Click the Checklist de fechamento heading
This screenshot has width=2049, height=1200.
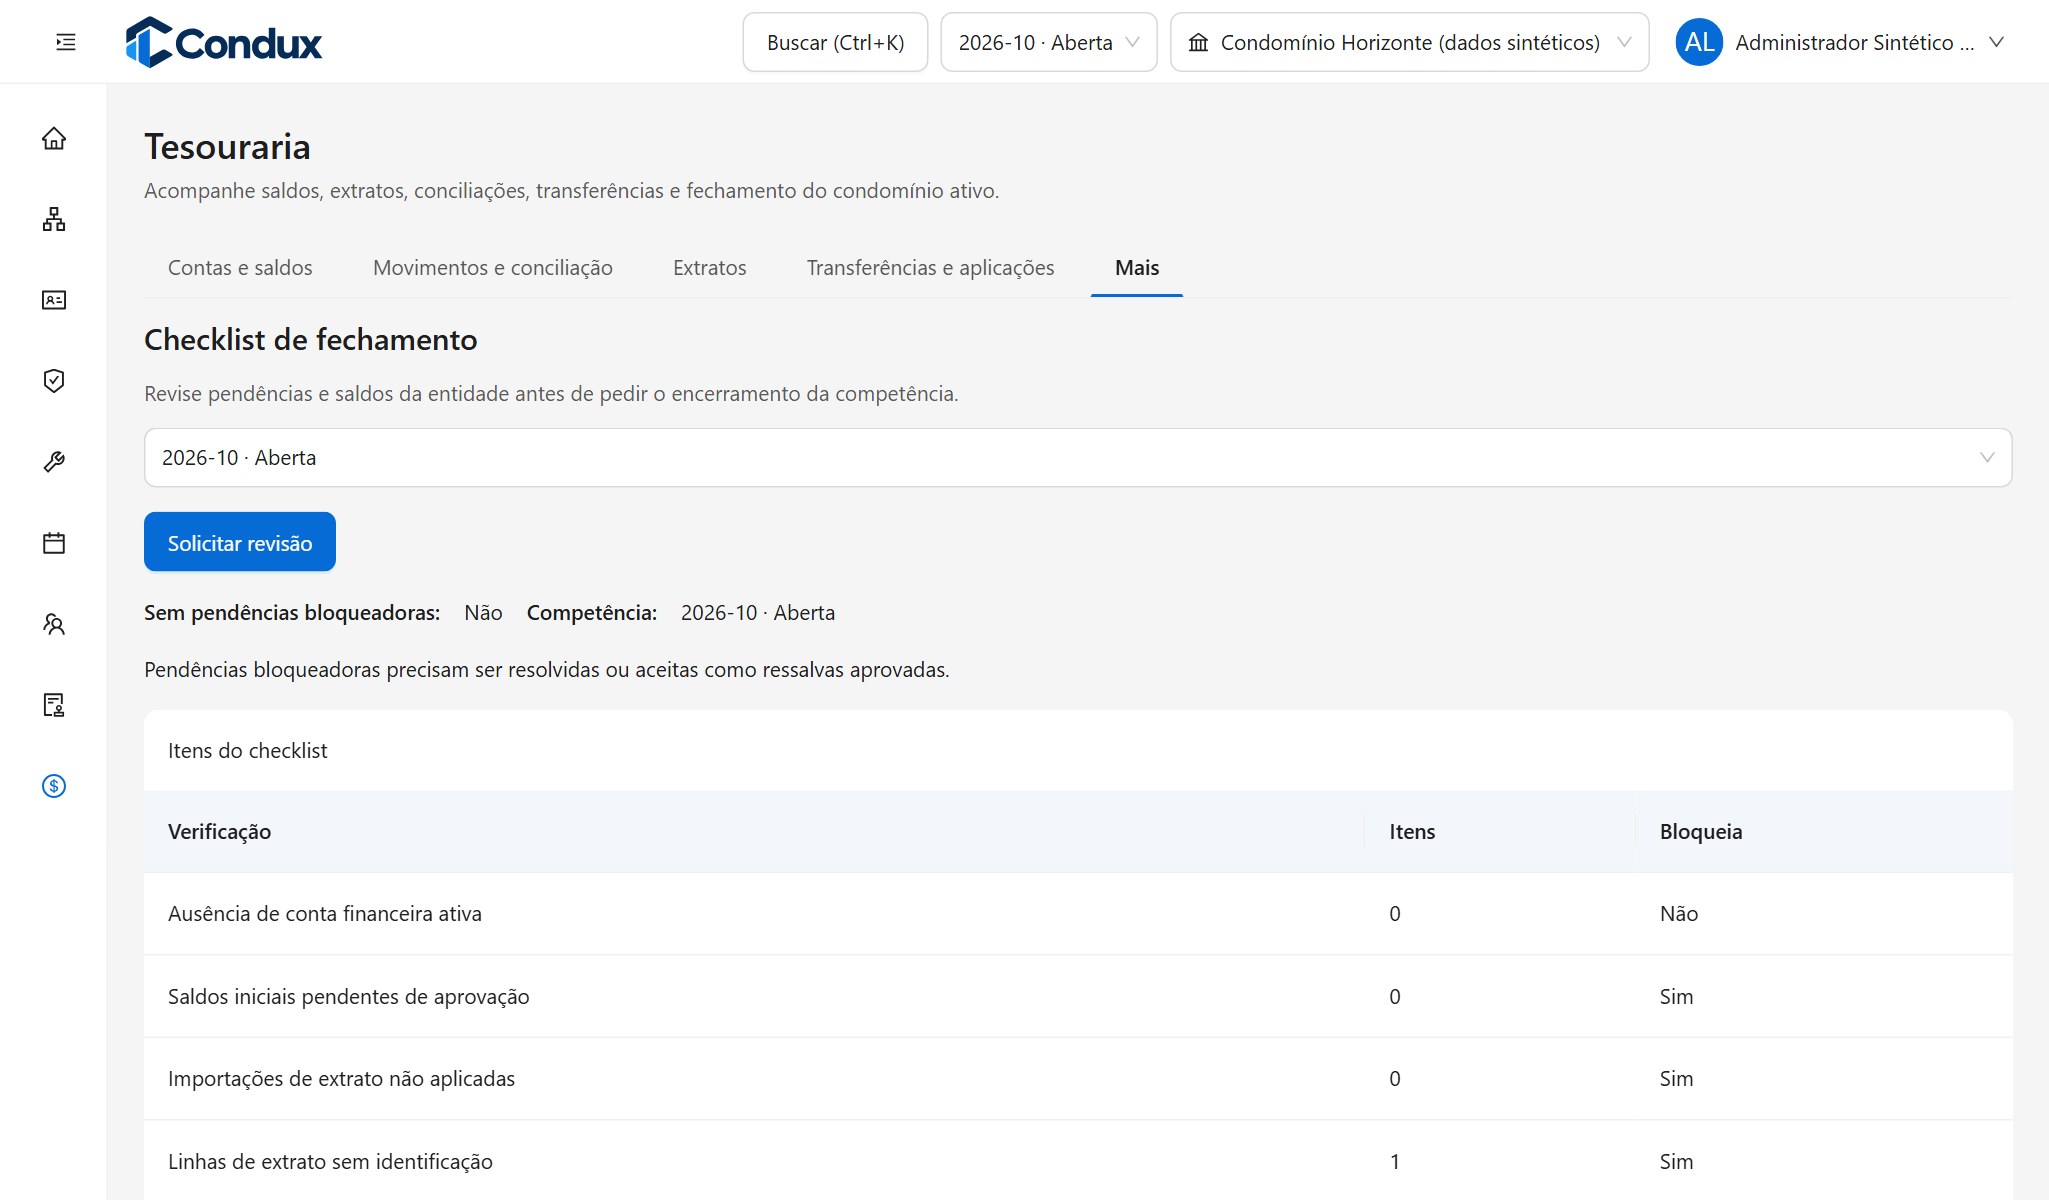311,340
